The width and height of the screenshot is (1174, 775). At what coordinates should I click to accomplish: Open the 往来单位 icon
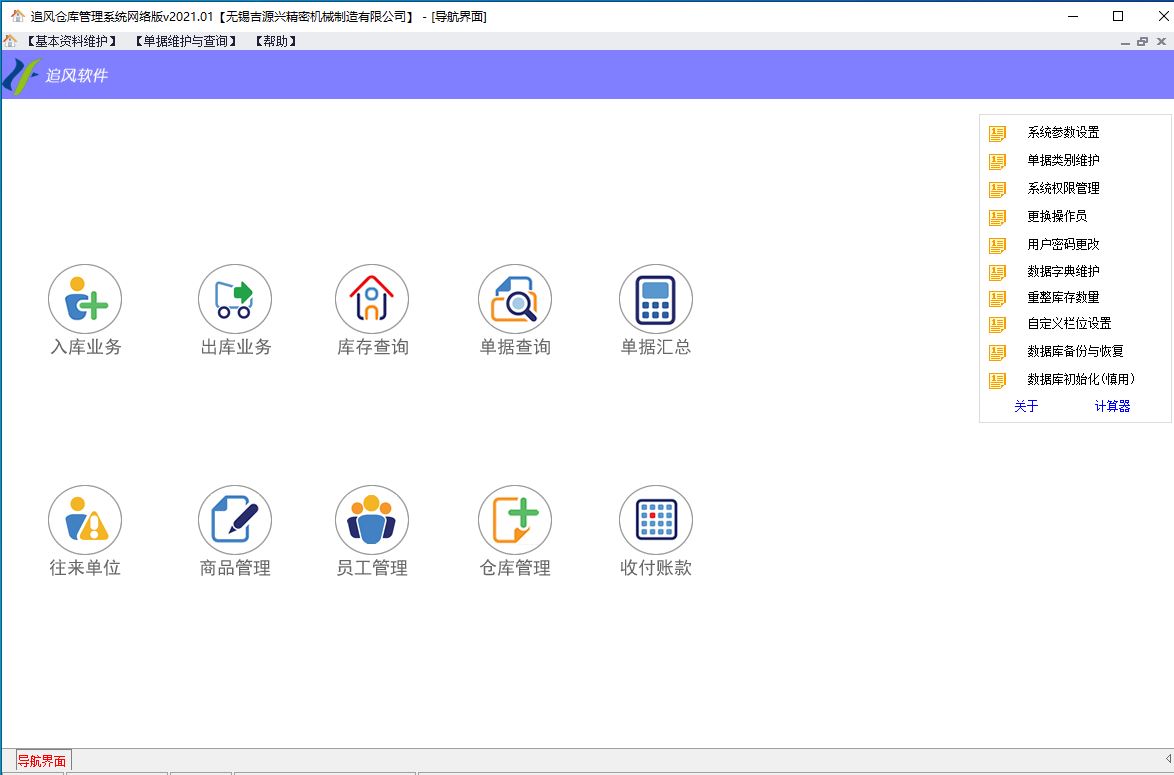pyautogui.click(x=85, y=520)
